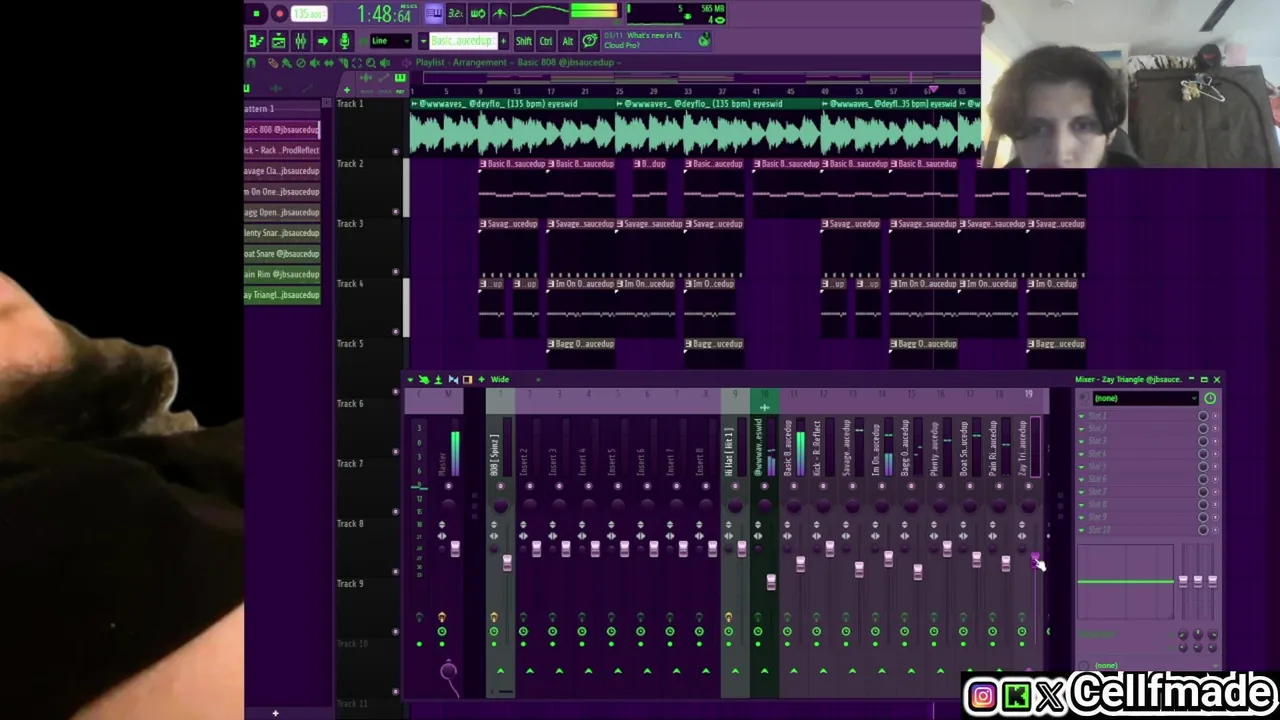Click the Record button in transport

coord(279,14)
